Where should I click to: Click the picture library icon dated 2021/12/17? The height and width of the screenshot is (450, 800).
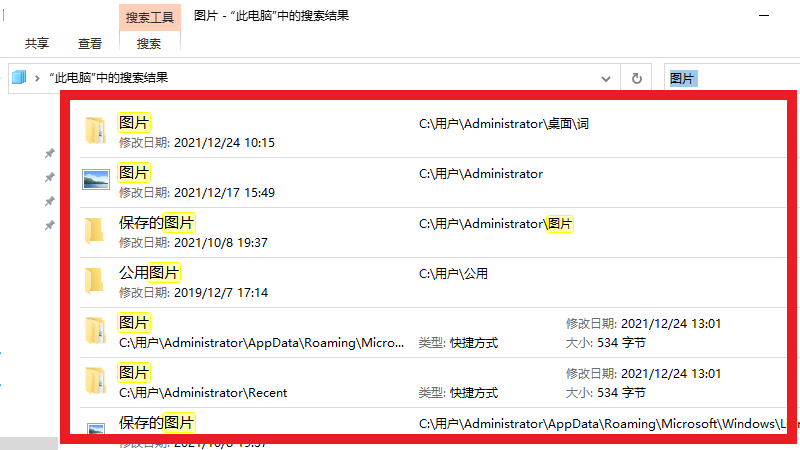[x=95, y=181]
